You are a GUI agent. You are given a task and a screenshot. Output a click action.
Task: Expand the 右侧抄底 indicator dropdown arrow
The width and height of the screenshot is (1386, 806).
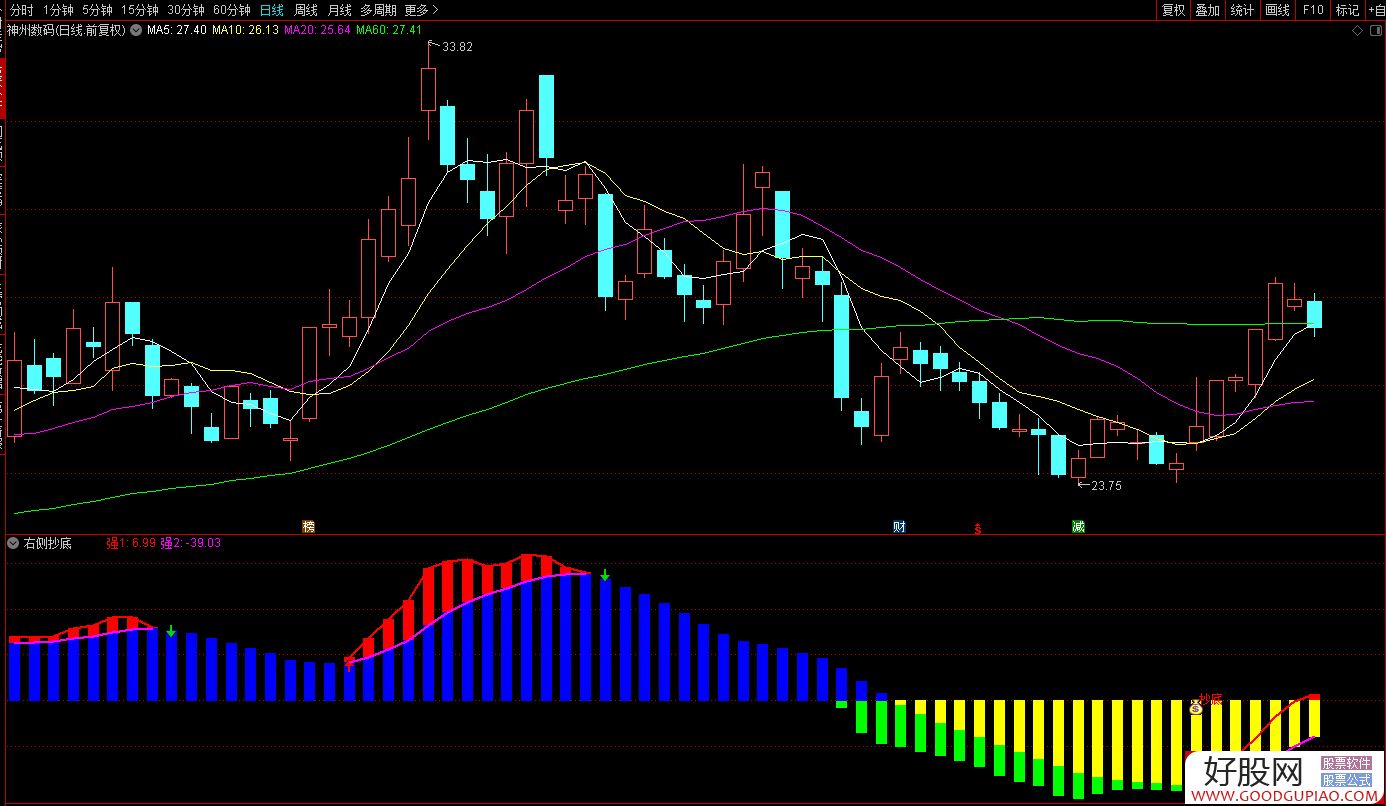point(13,543)
